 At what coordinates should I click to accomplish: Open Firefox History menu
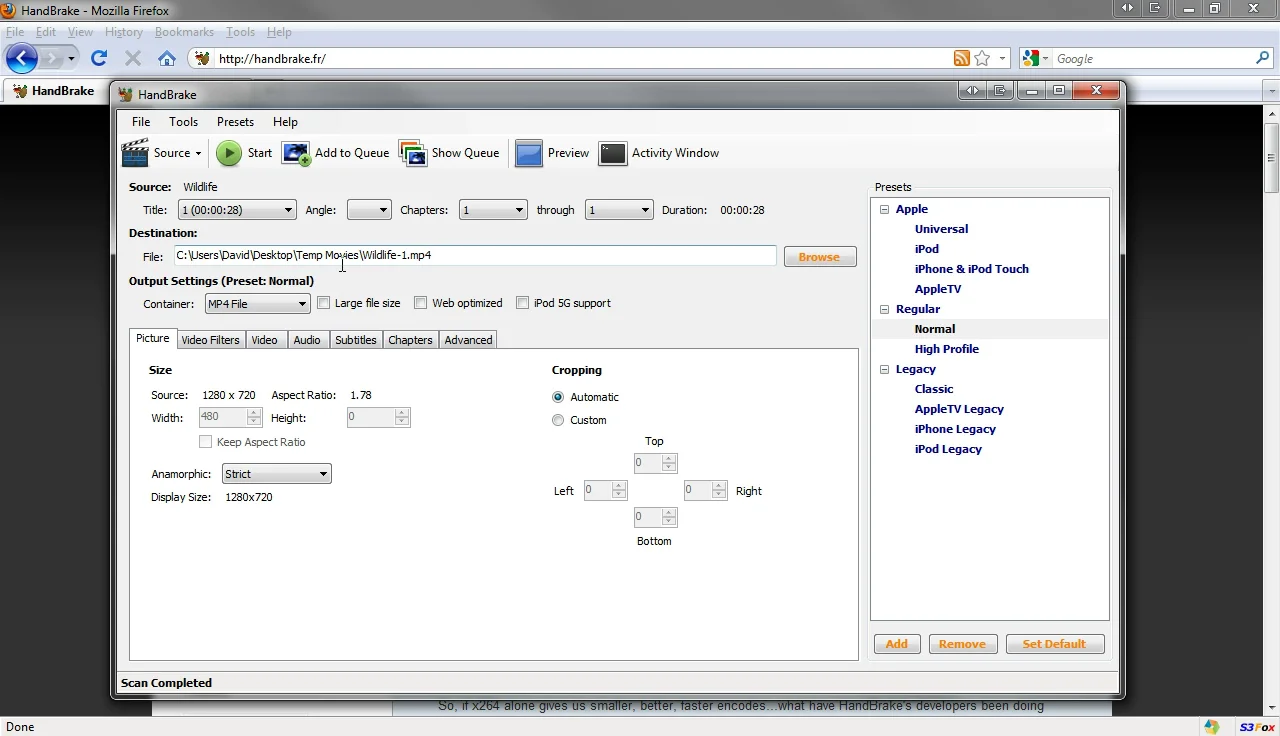click(x=124, y=32)
